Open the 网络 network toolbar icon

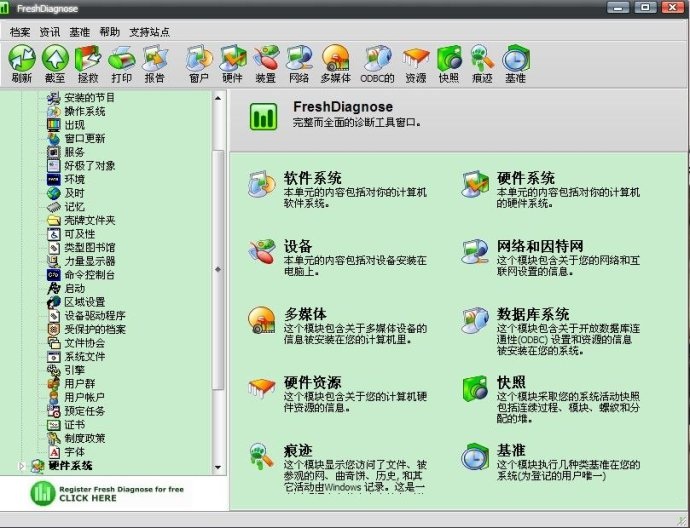(299, 58)
